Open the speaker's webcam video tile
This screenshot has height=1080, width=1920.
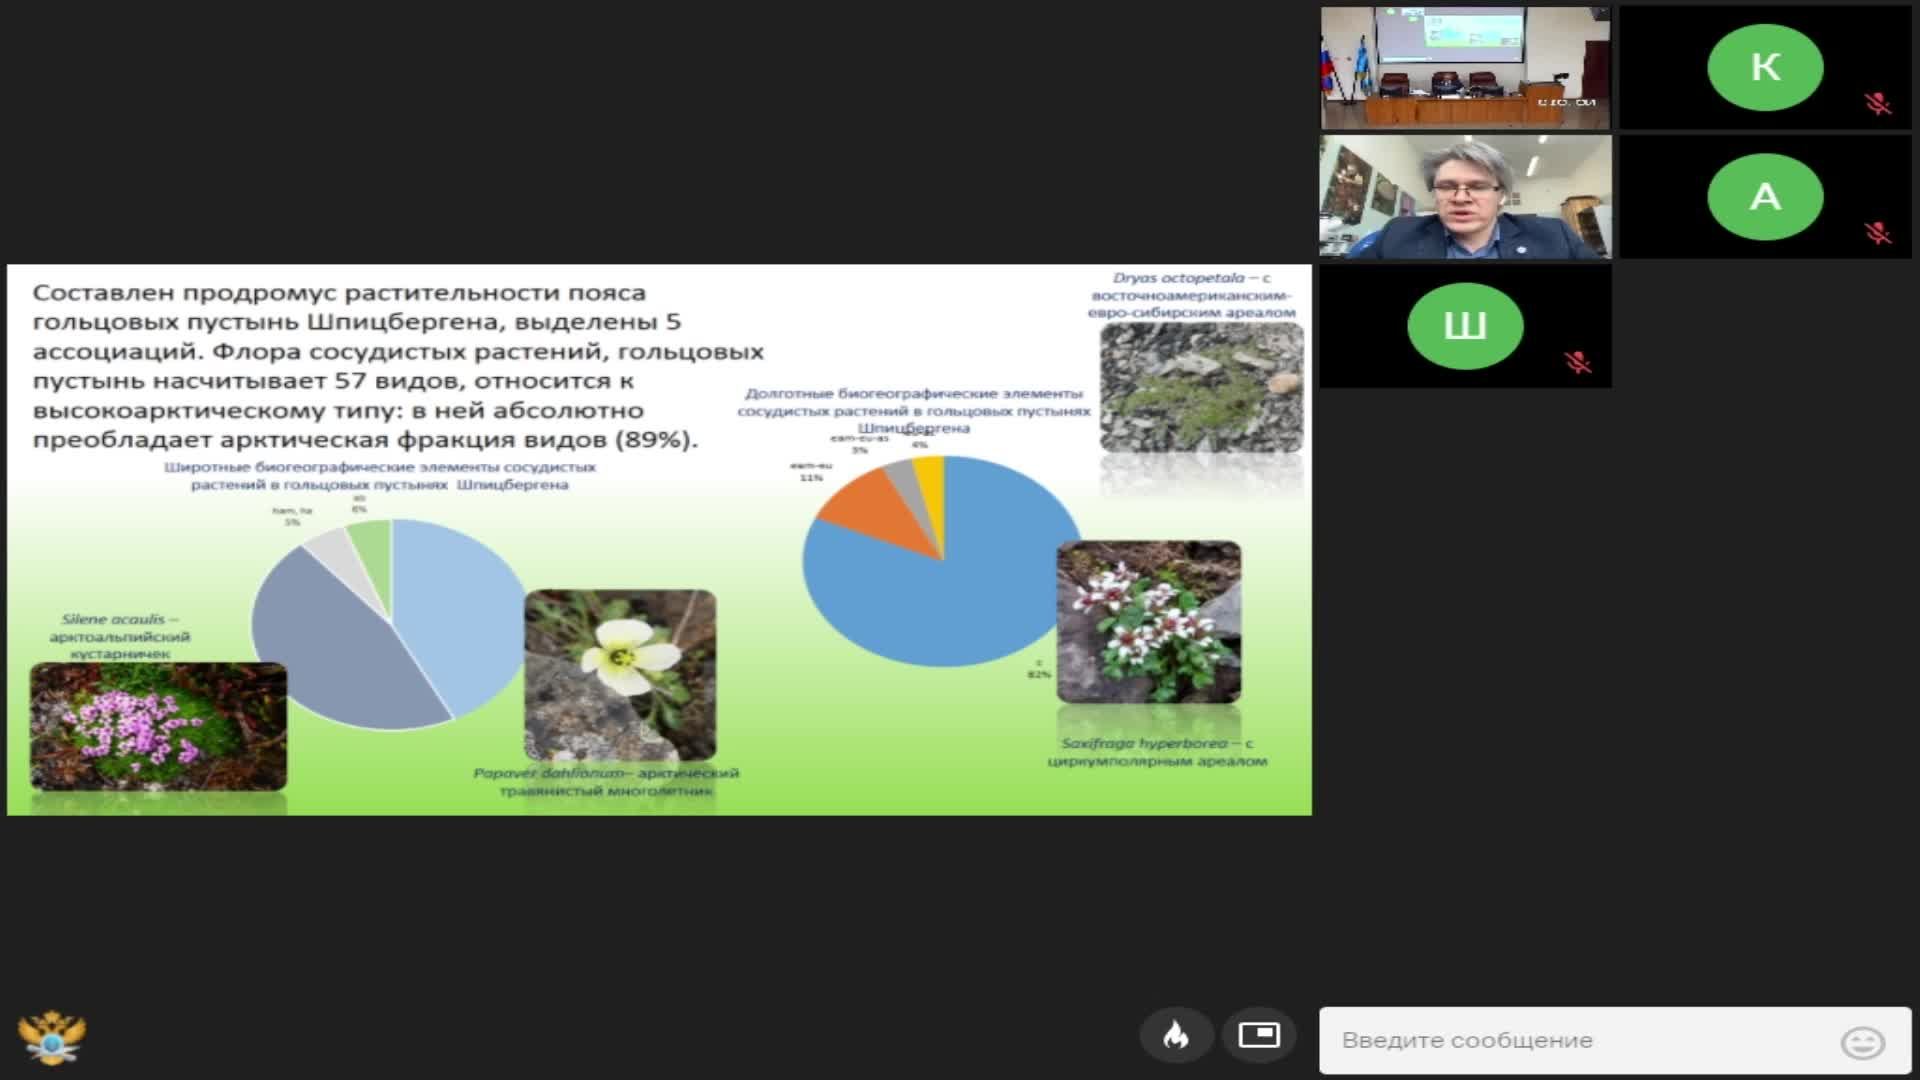1465,197
